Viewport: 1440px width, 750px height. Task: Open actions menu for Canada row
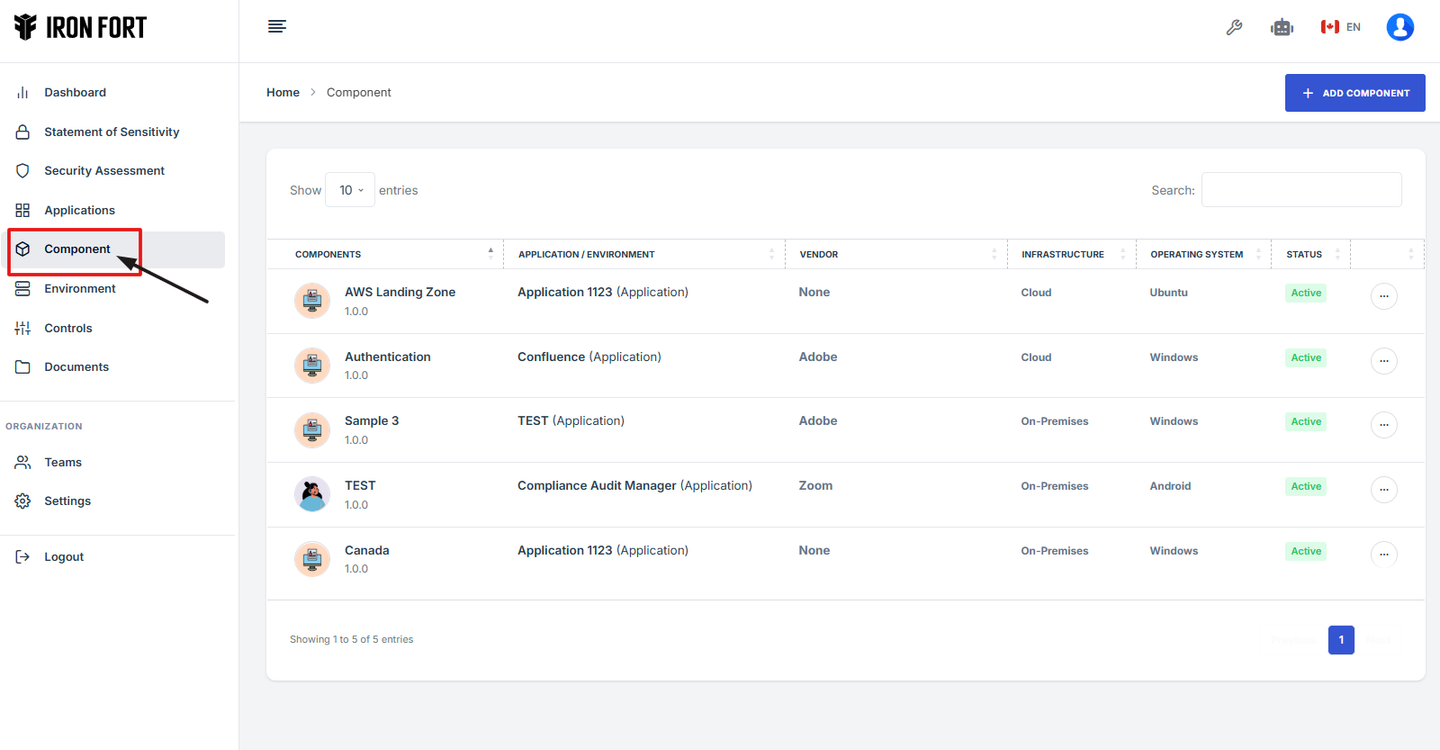point(1383,554)
